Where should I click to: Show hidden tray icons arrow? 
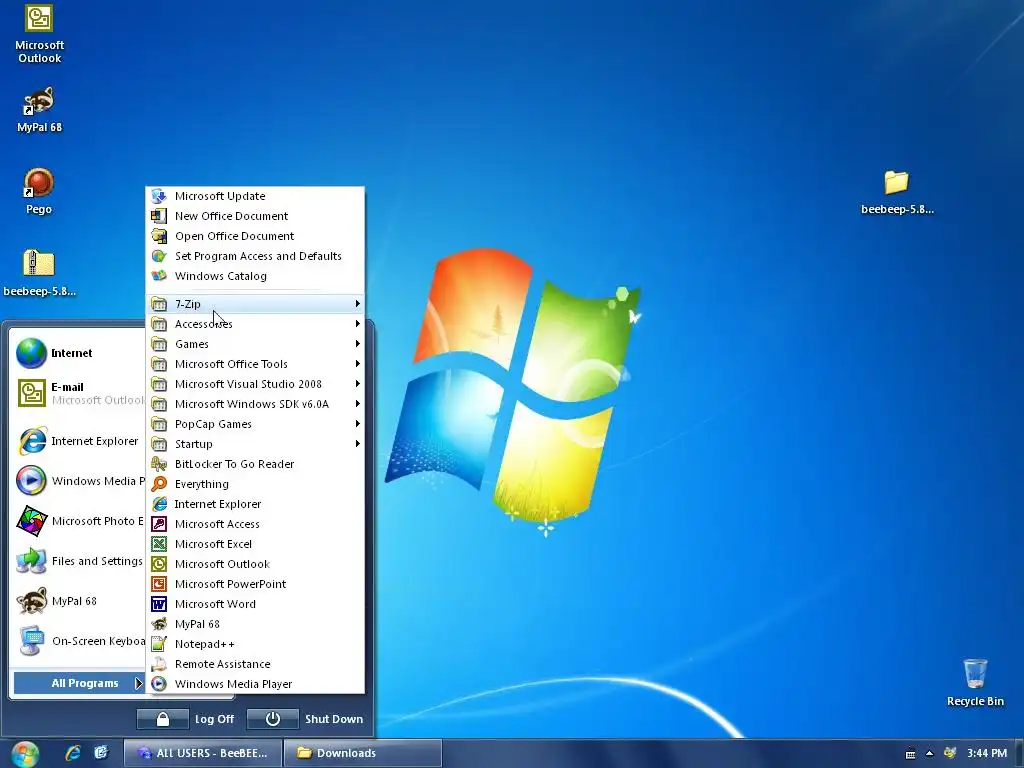pyautogui.click(x=929, y=754)
